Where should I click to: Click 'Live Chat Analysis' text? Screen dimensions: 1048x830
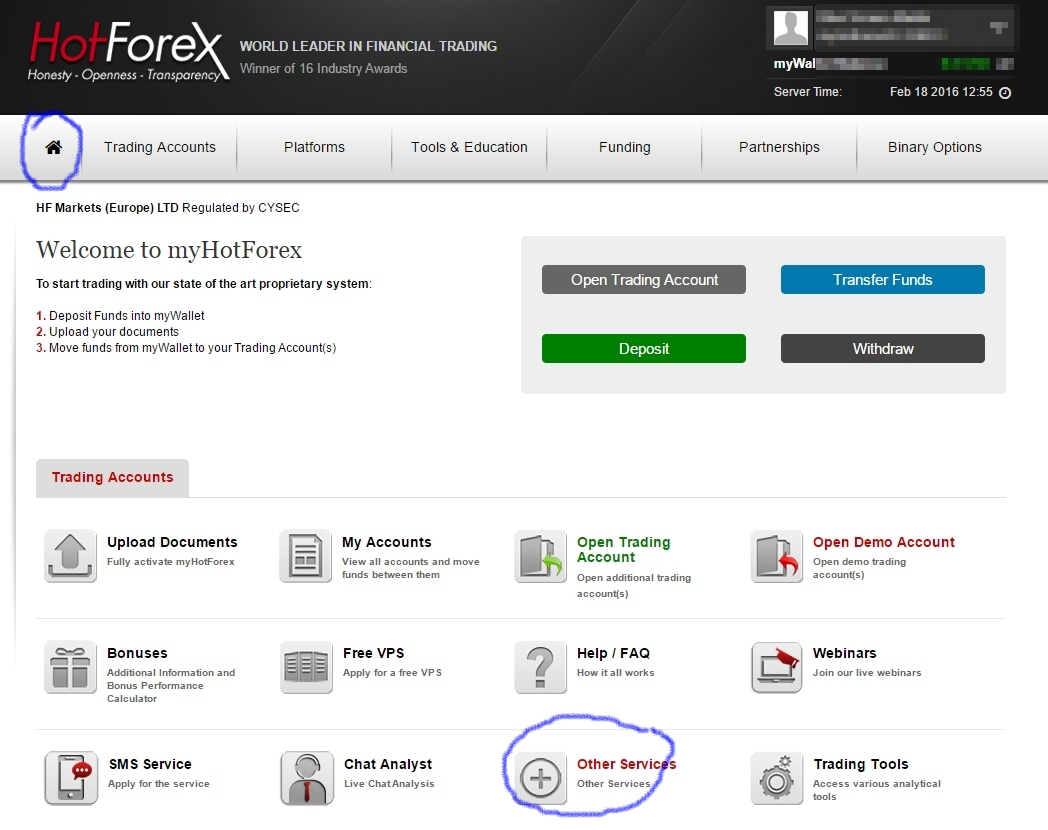click(389, 783)
